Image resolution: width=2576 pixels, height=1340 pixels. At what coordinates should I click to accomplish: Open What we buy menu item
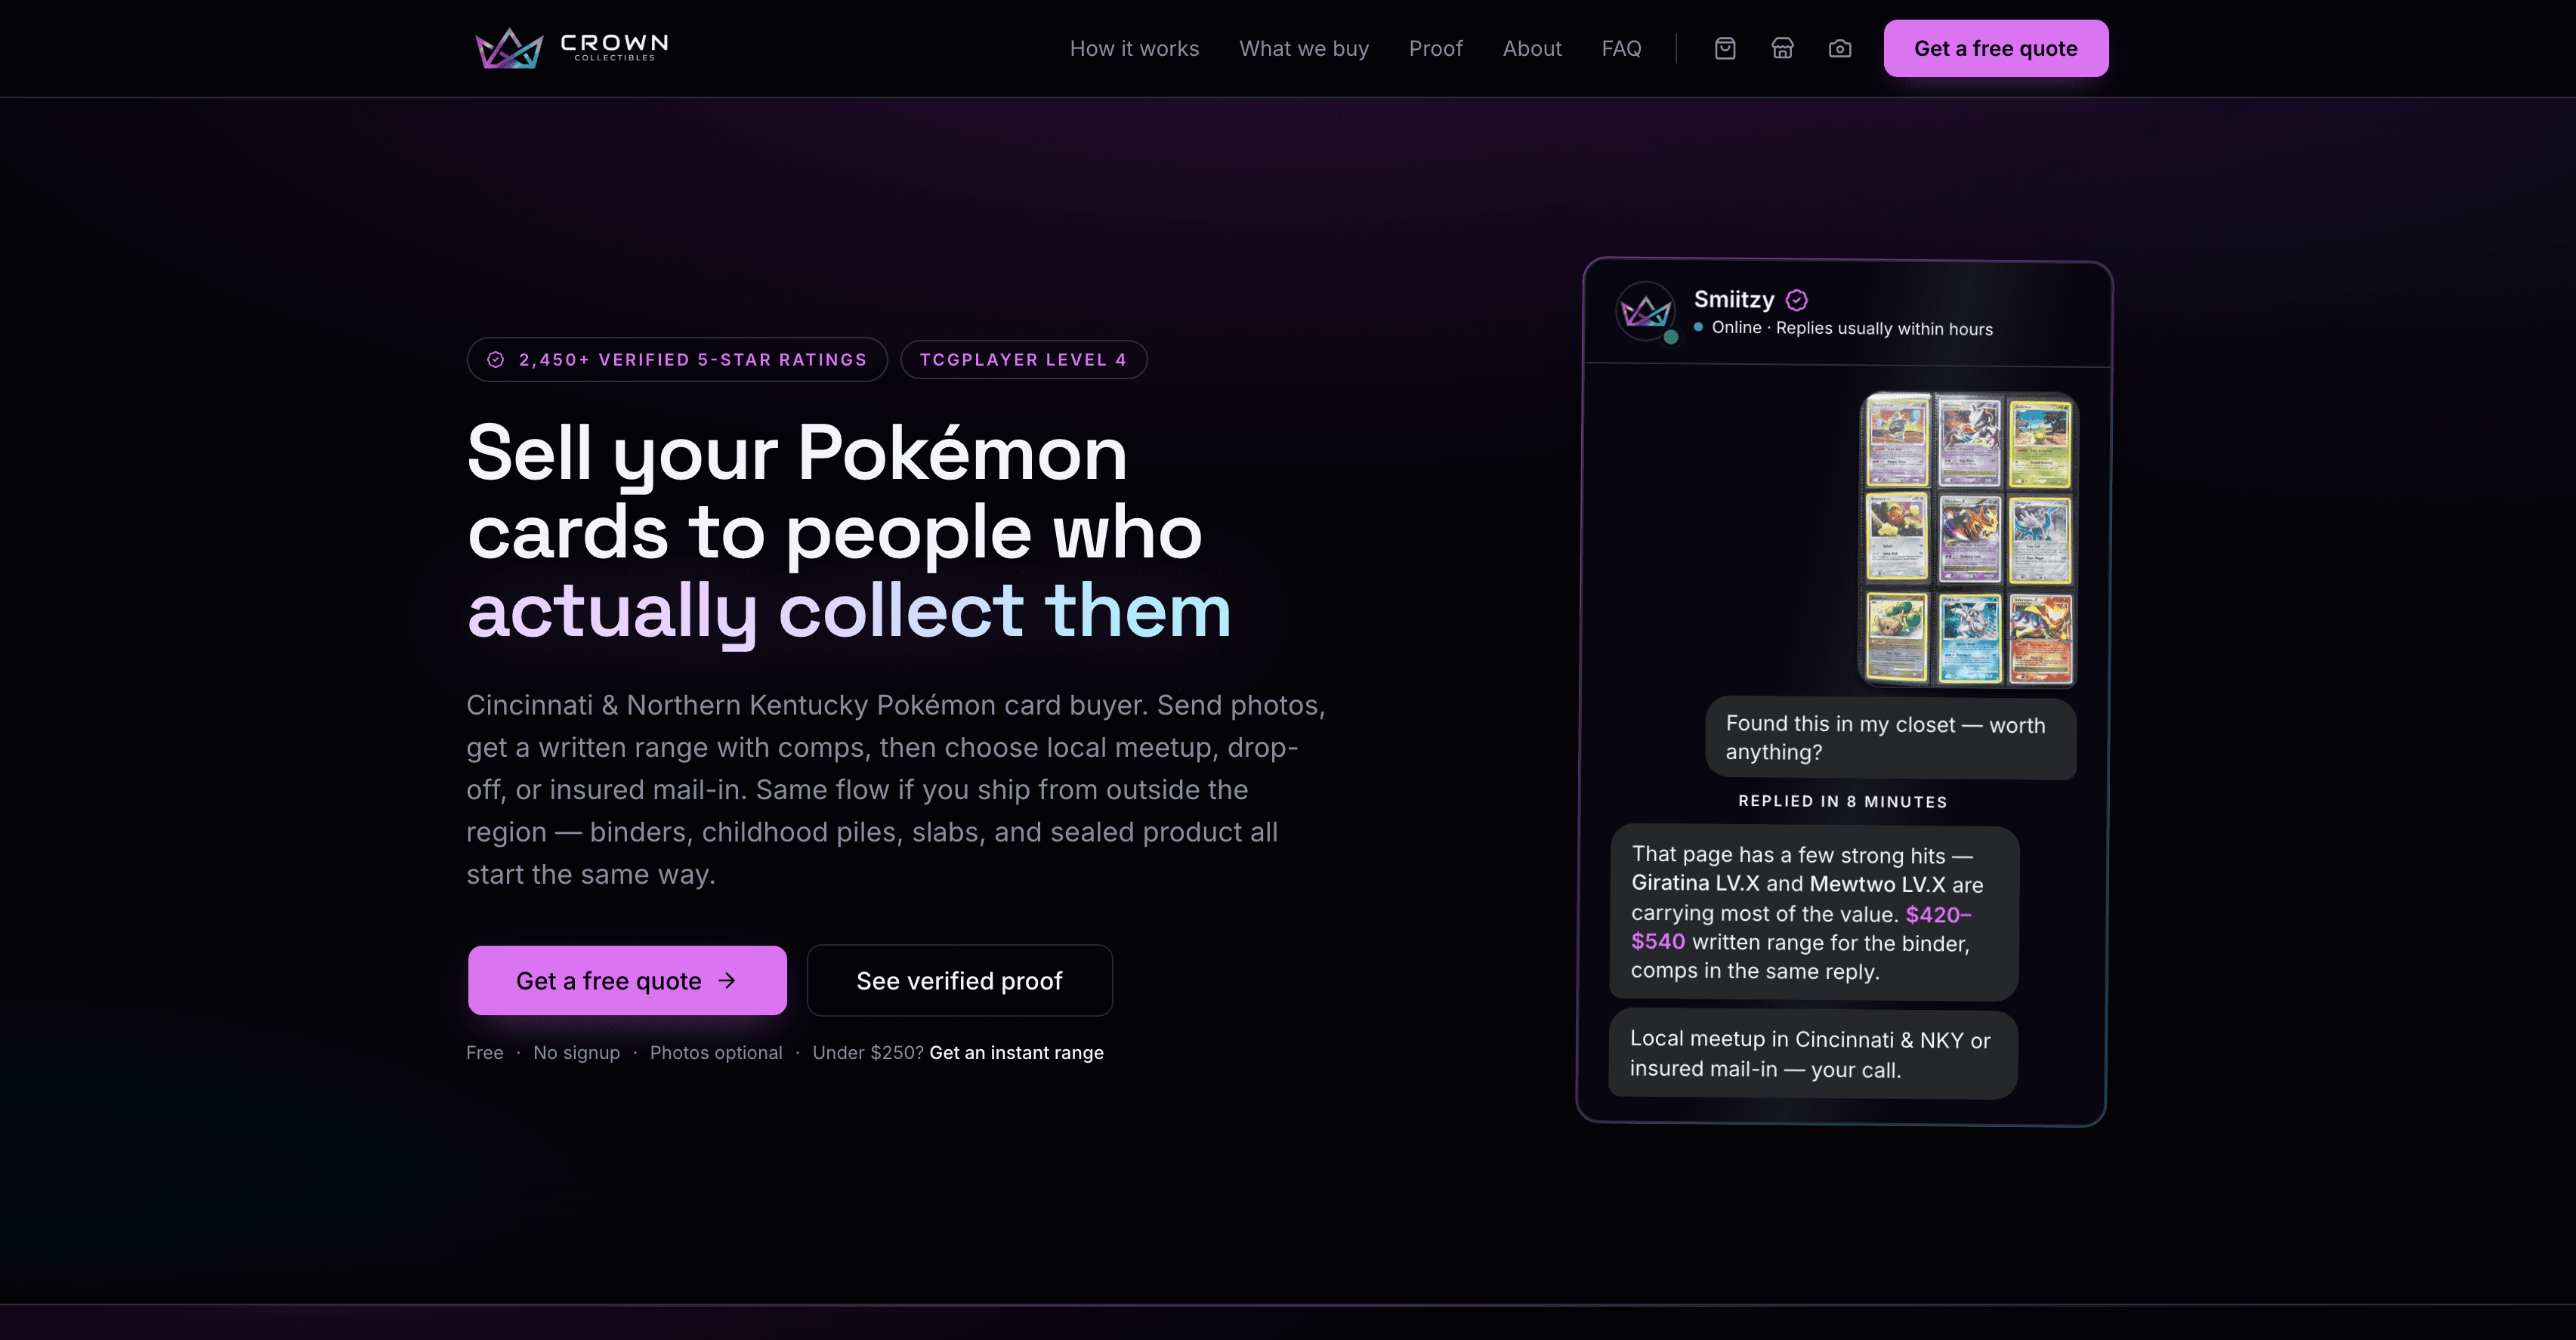tap(1304, 48)
